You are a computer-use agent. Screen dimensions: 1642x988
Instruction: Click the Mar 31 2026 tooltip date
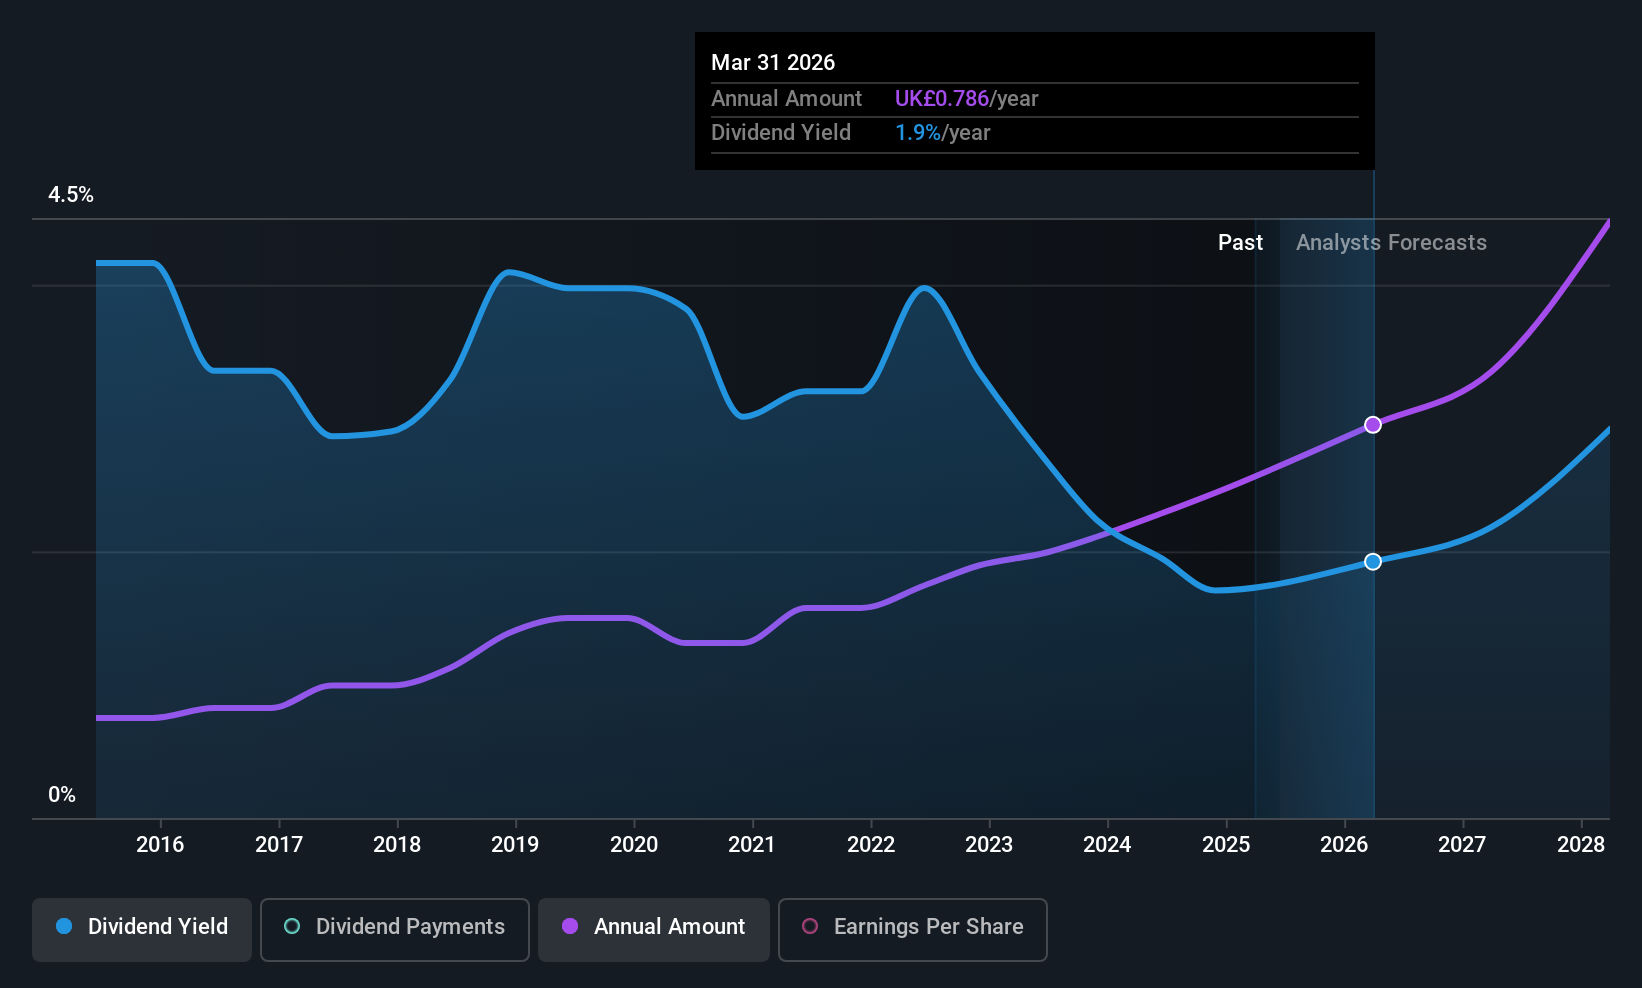(773, 63)
